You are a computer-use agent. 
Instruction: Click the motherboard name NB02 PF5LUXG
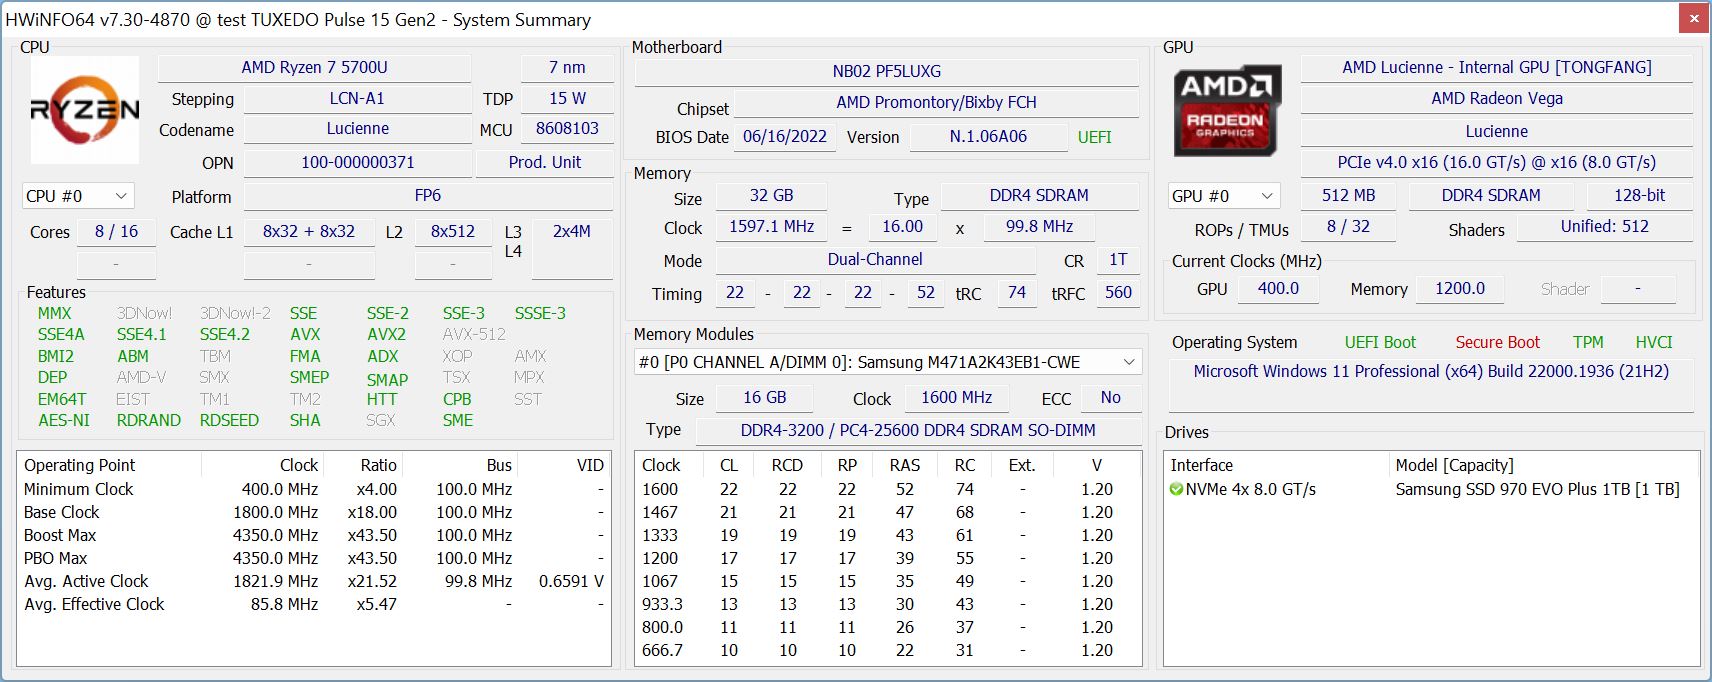pos(887,72)
